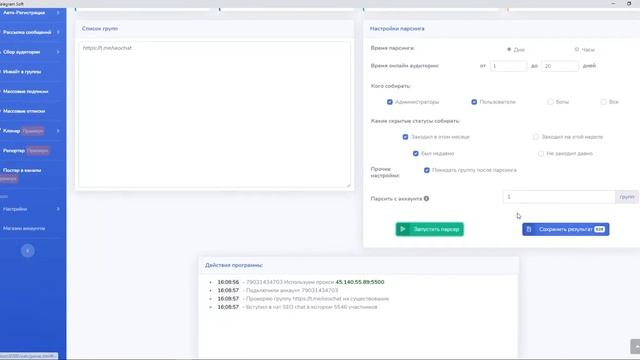Viewport: 640px width, 360px height.
Task: Click the Настройки парсинга panel header
Action: click(397, 29)
